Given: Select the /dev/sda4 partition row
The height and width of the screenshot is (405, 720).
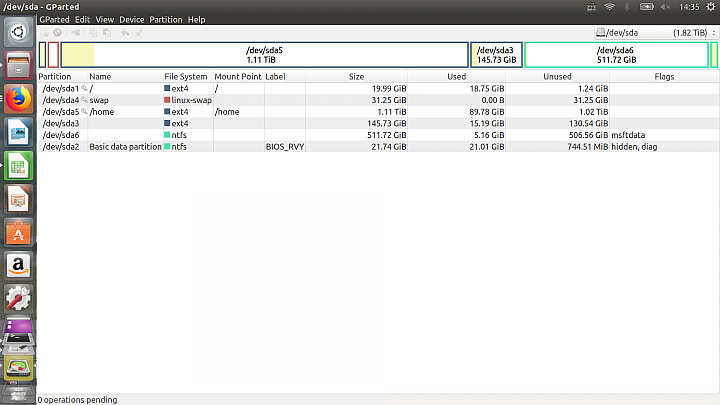Looking at the screenshot, I should point(378,100).
